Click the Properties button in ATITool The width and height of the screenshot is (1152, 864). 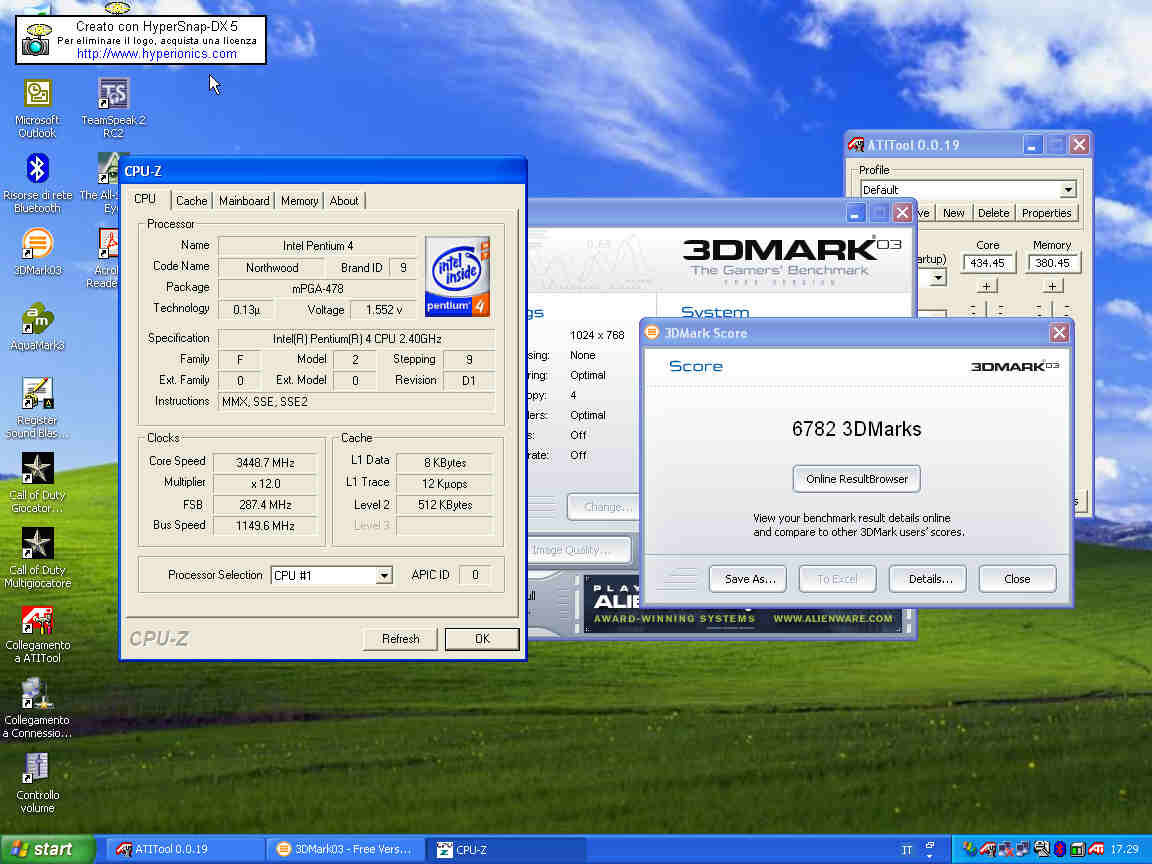[1047, 213]
